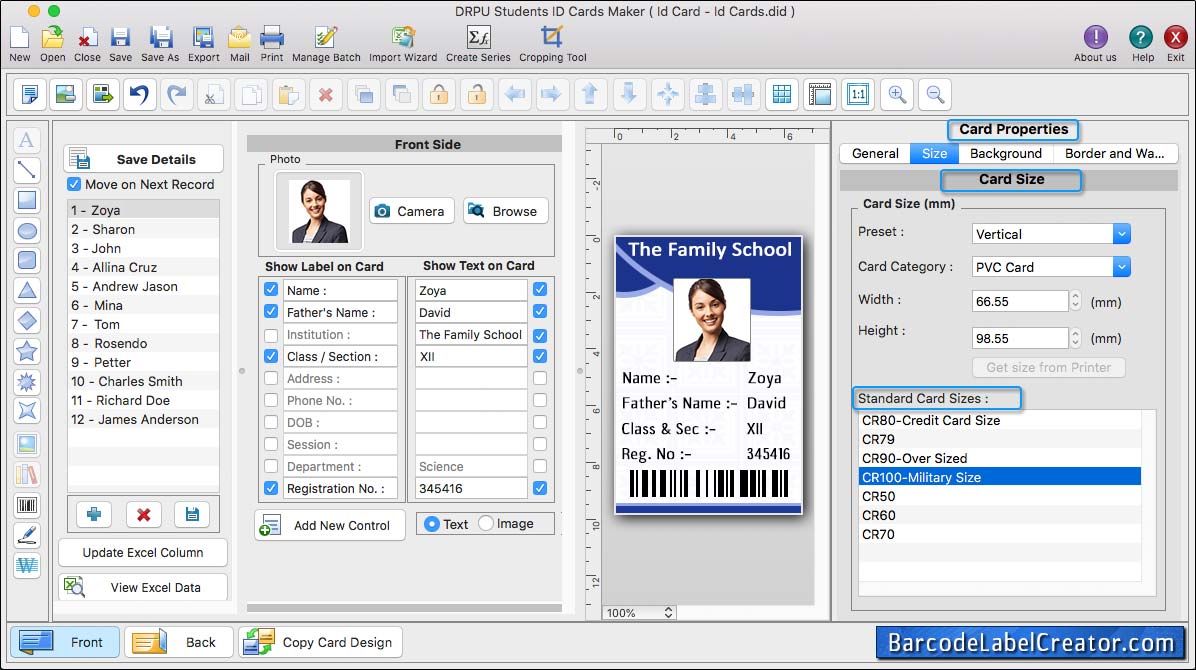Select the Text tool 'A' icon
Screen dimensions: 1196x670
click(x=27, y=140)
